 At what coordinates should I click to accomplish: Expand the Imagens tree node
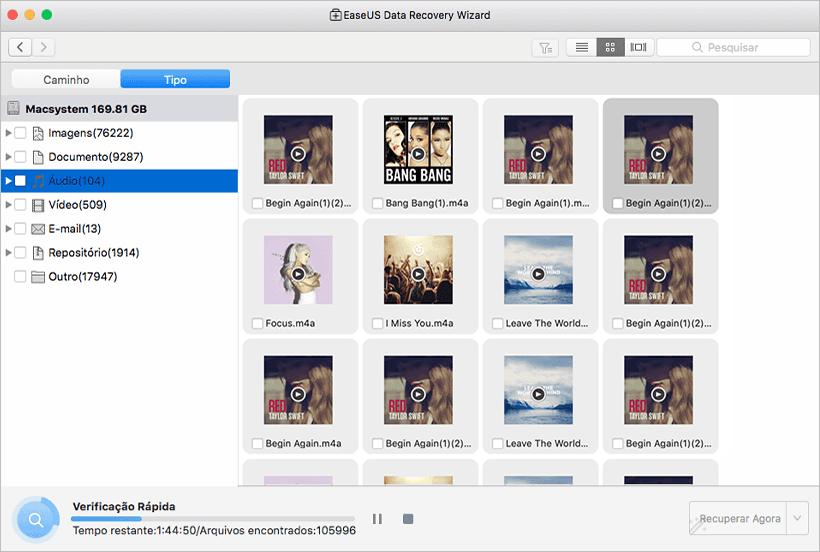pos(8,133)
